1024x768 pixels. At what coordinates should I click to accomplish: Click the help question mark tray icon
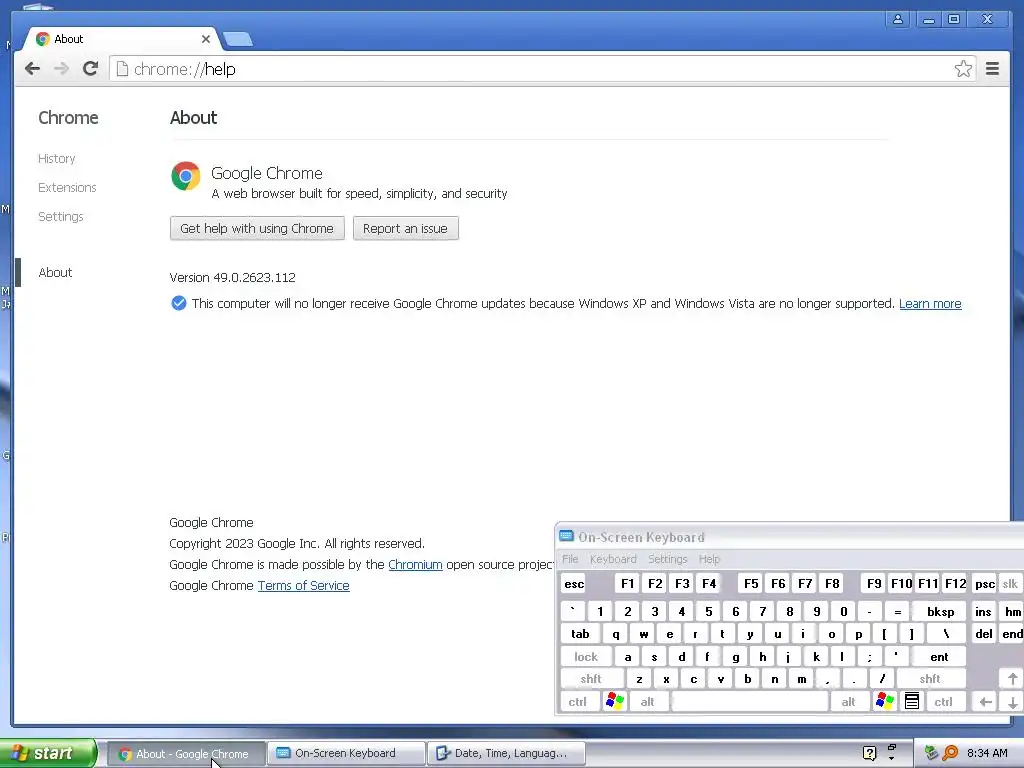pyautogui.click(x=869, y=754)
